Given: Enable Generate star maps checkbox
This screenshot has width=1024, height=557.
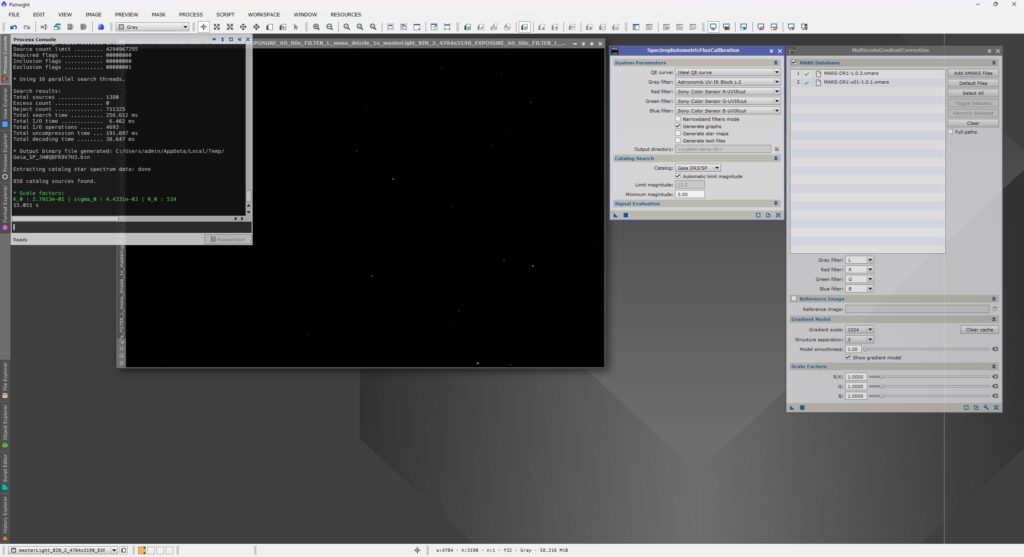Looking at the screenshot, I should [678, 133].
